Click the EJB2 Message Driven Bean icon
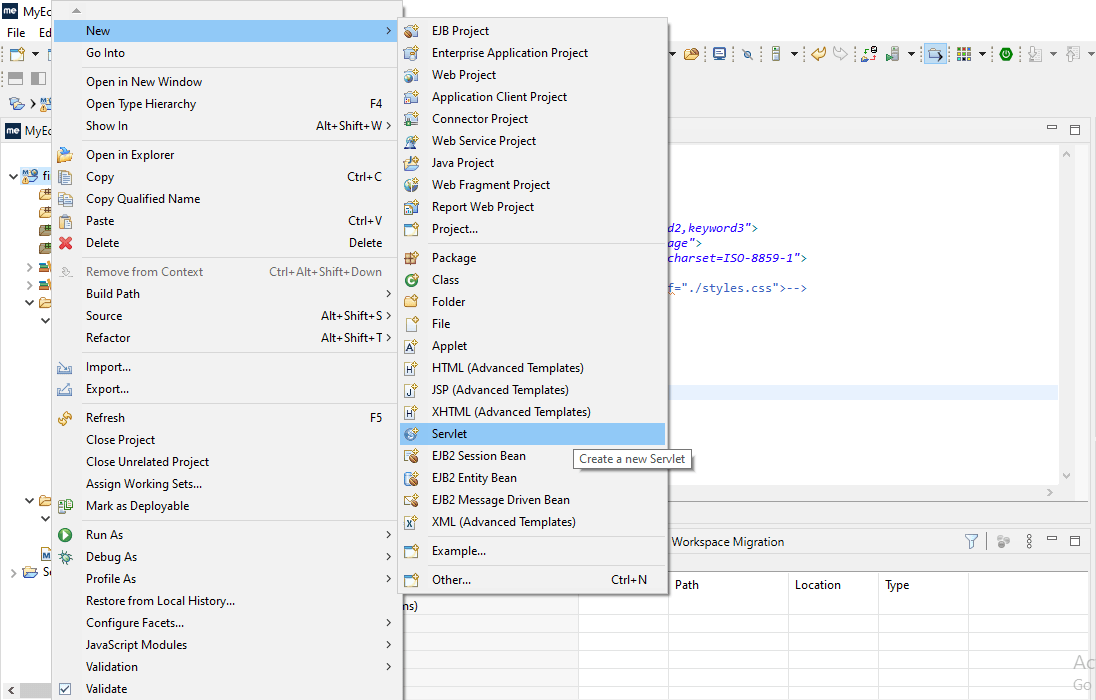 click(x=412, y=500)
